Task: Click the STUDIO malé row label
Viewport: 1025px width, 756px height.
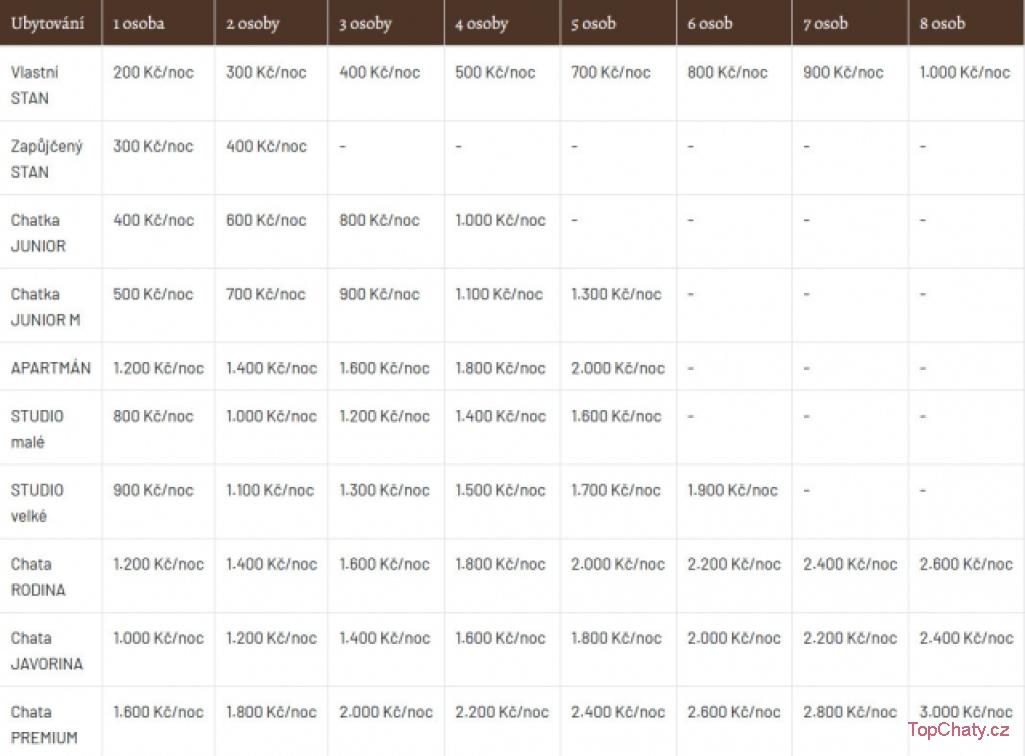Action: (x=37, y=429)
